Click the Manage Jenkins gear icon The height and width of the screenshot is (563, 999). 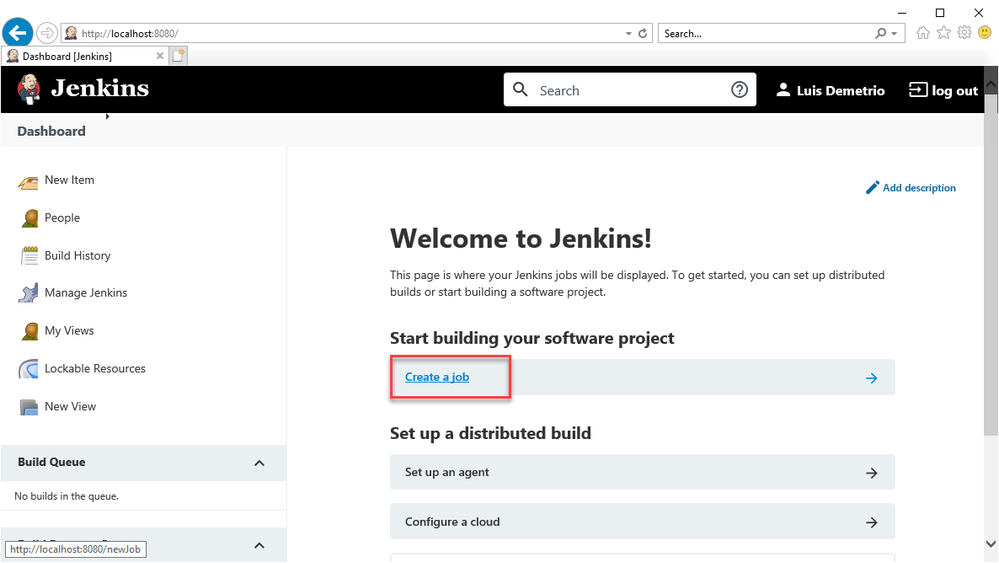[29, 294]
